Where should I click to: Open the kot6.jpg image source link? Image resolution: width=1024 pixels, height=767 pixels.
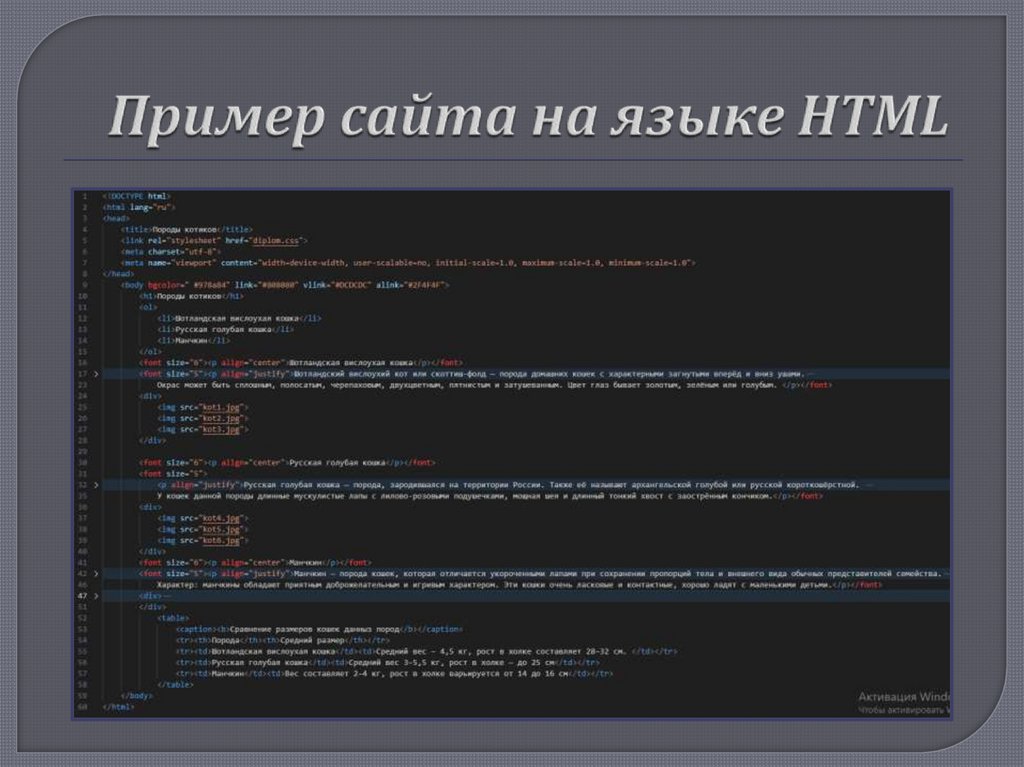(x=221, y=541)
